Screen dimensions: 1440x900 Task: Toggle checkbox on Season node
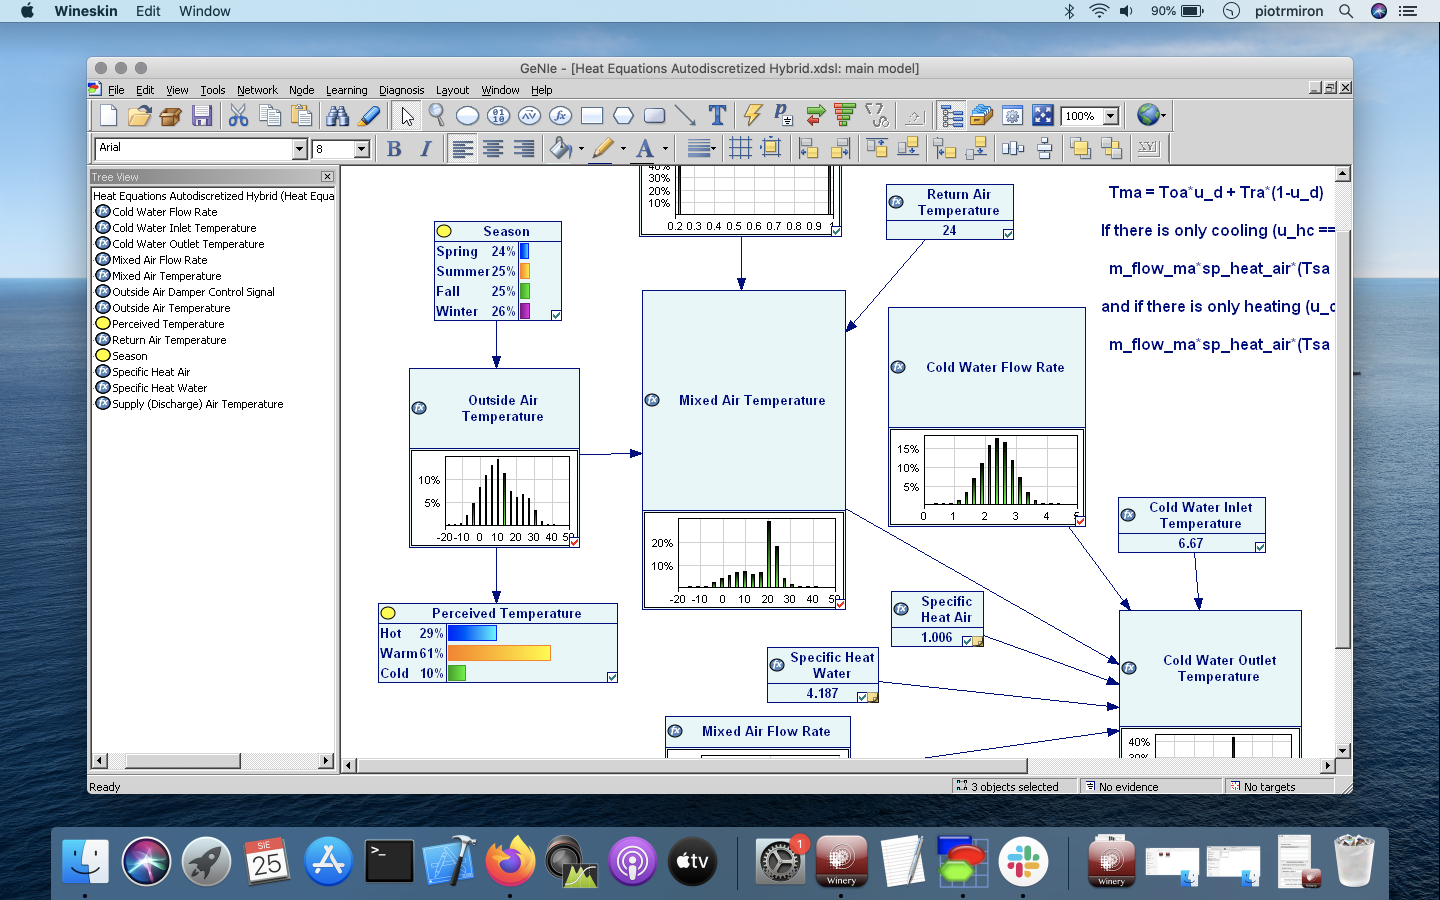pos(556,315)
